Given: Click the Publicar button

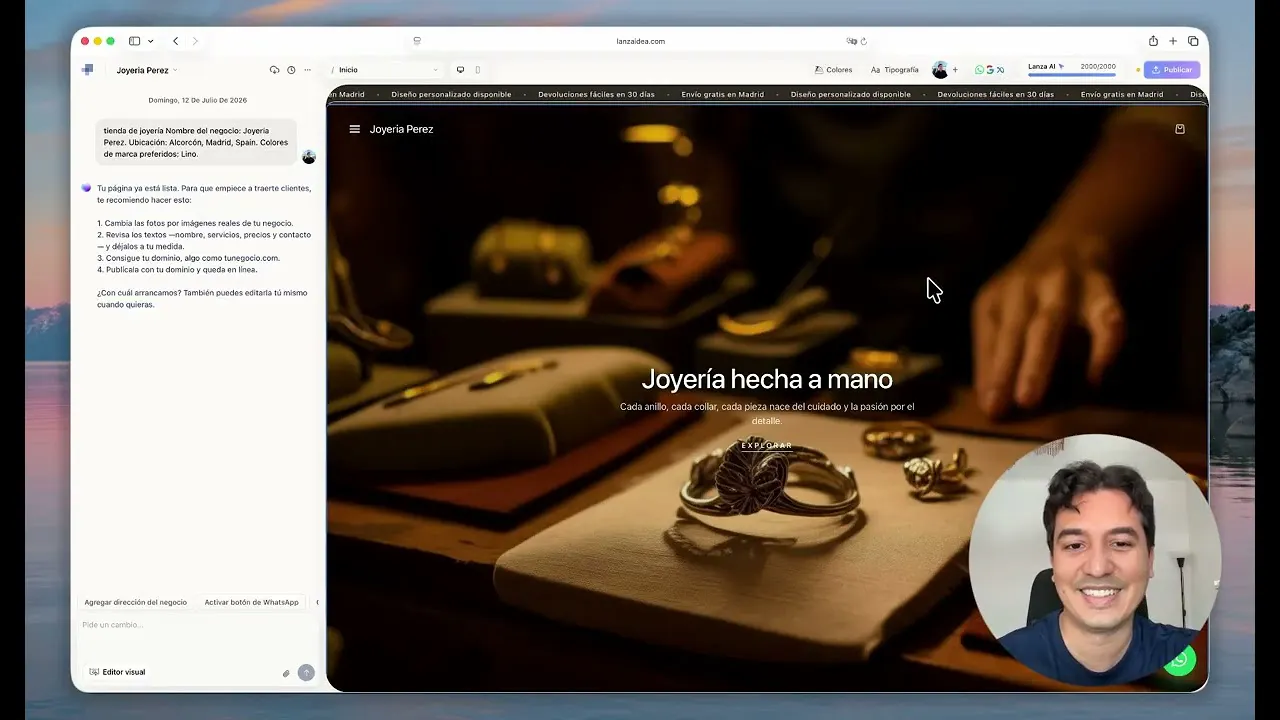Looking at the screenshot, I should point(1172,70).
